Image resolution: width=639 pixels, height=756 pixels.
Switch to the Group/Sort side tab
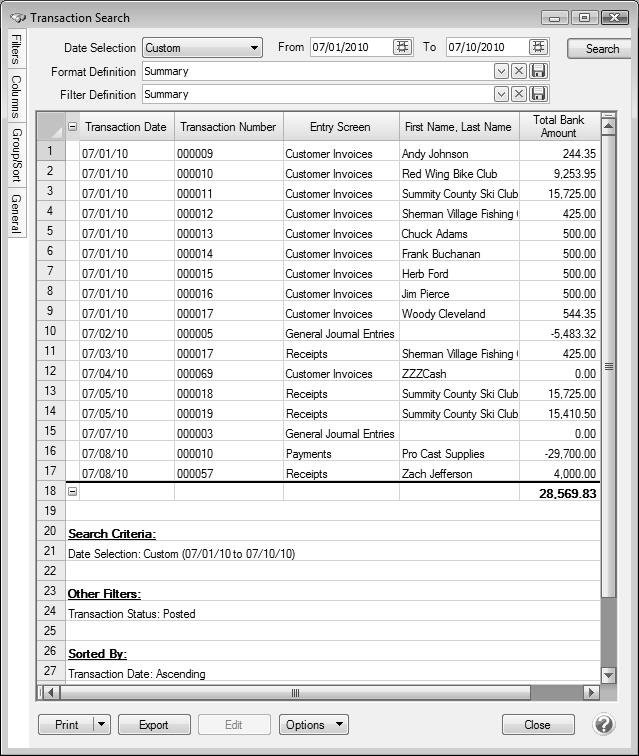pyautogui.click(x=15, y=154)
